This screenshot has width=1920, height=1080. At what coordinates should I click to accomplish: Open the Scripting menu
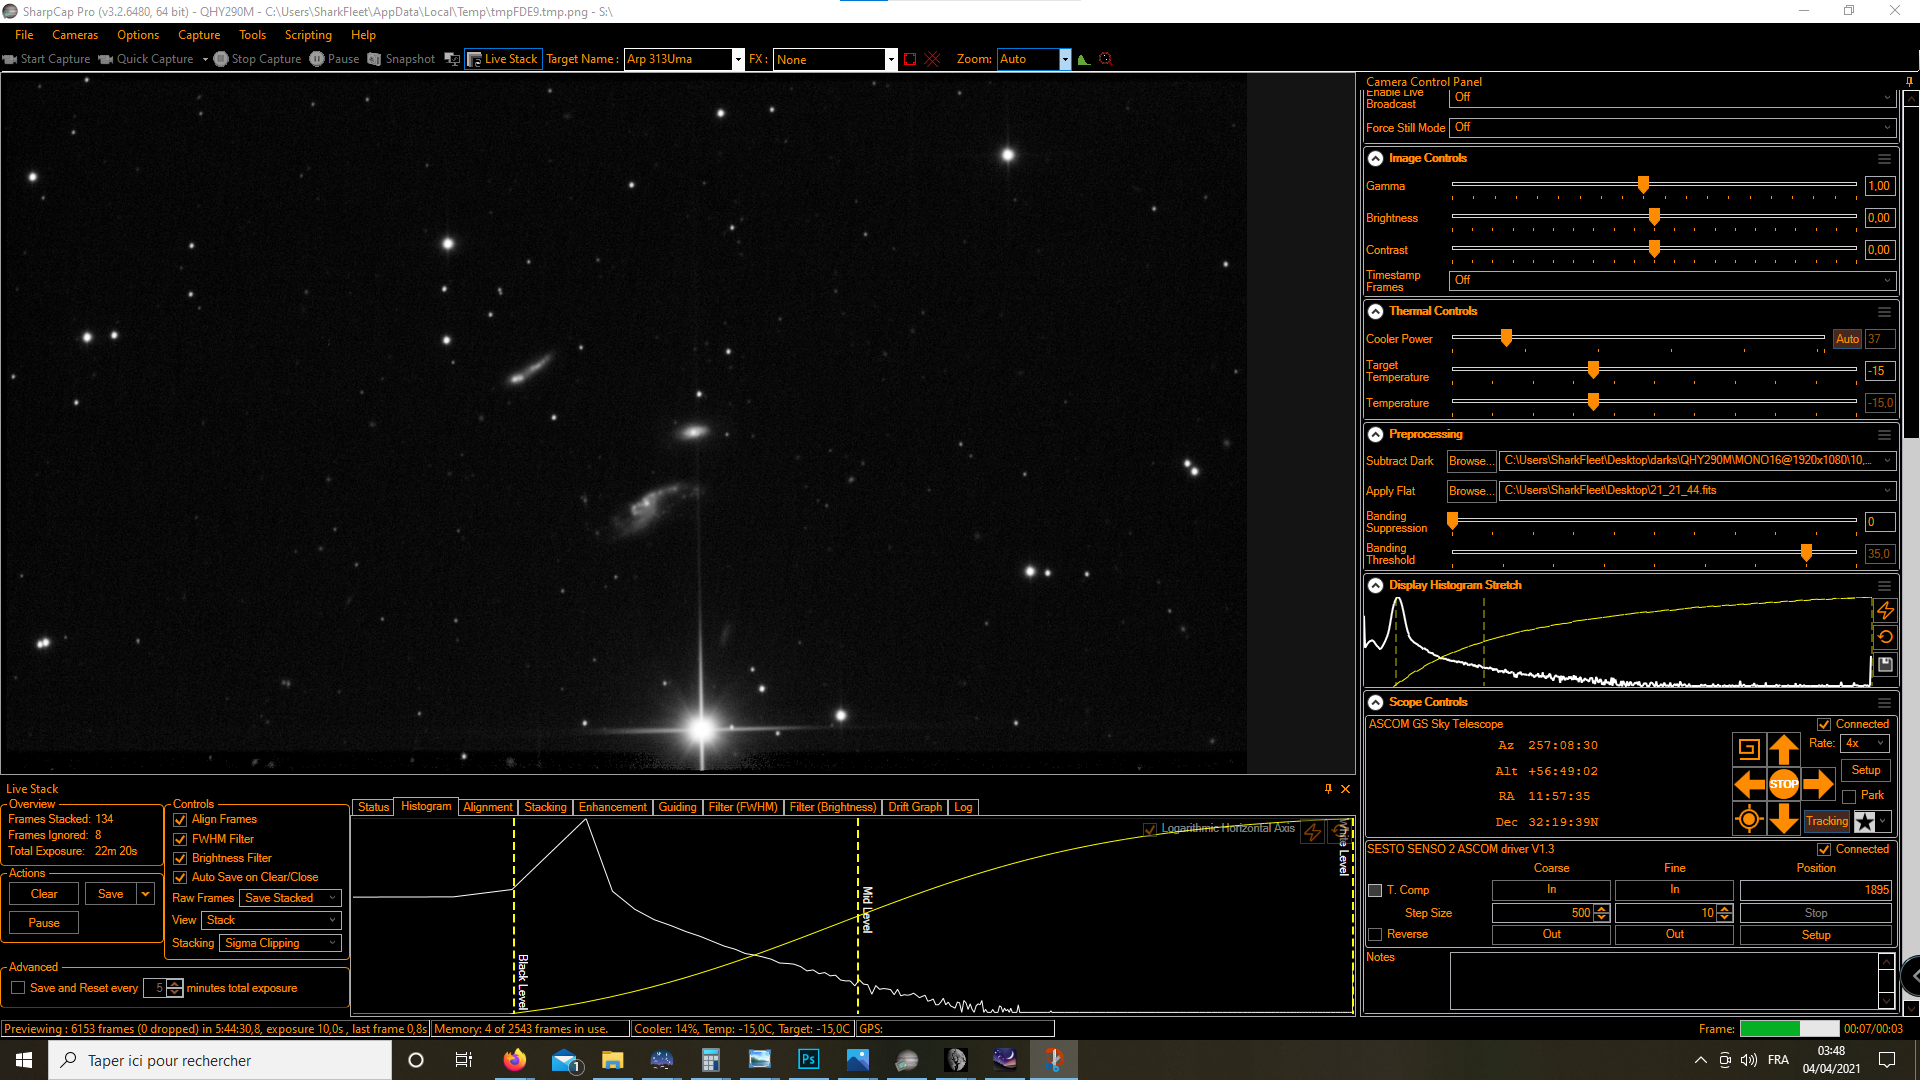point(307,35)
